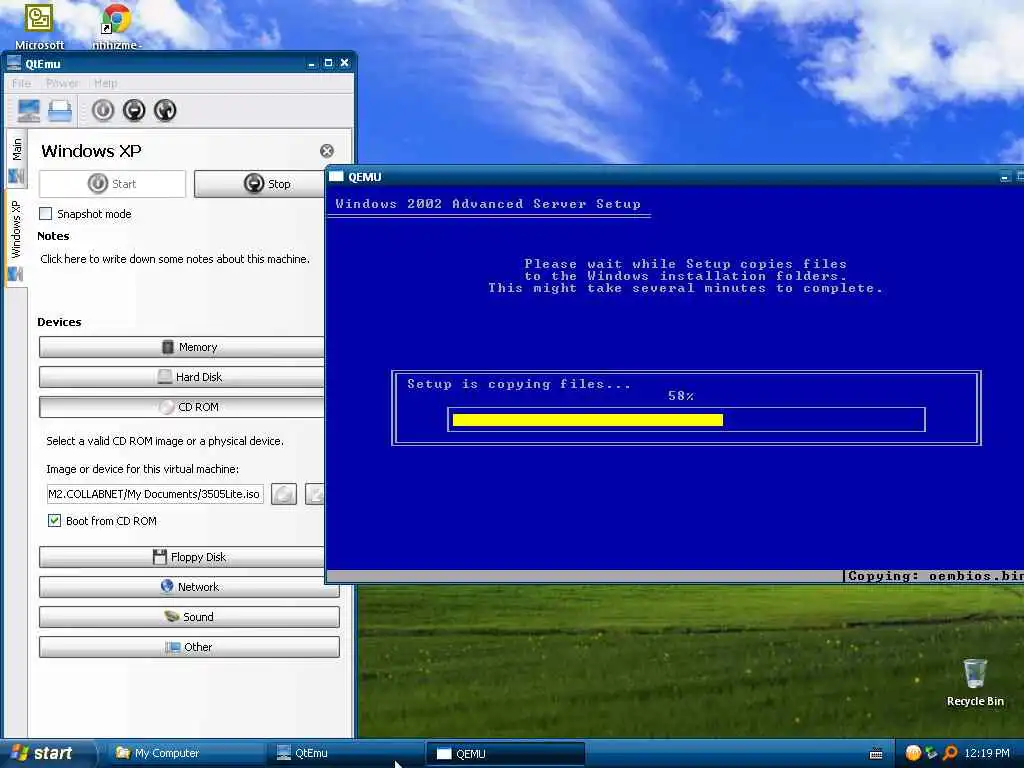The image size is (1024, 768).
Task: Collapse the CD ROM device section
Action: click(x=182, y=407)
